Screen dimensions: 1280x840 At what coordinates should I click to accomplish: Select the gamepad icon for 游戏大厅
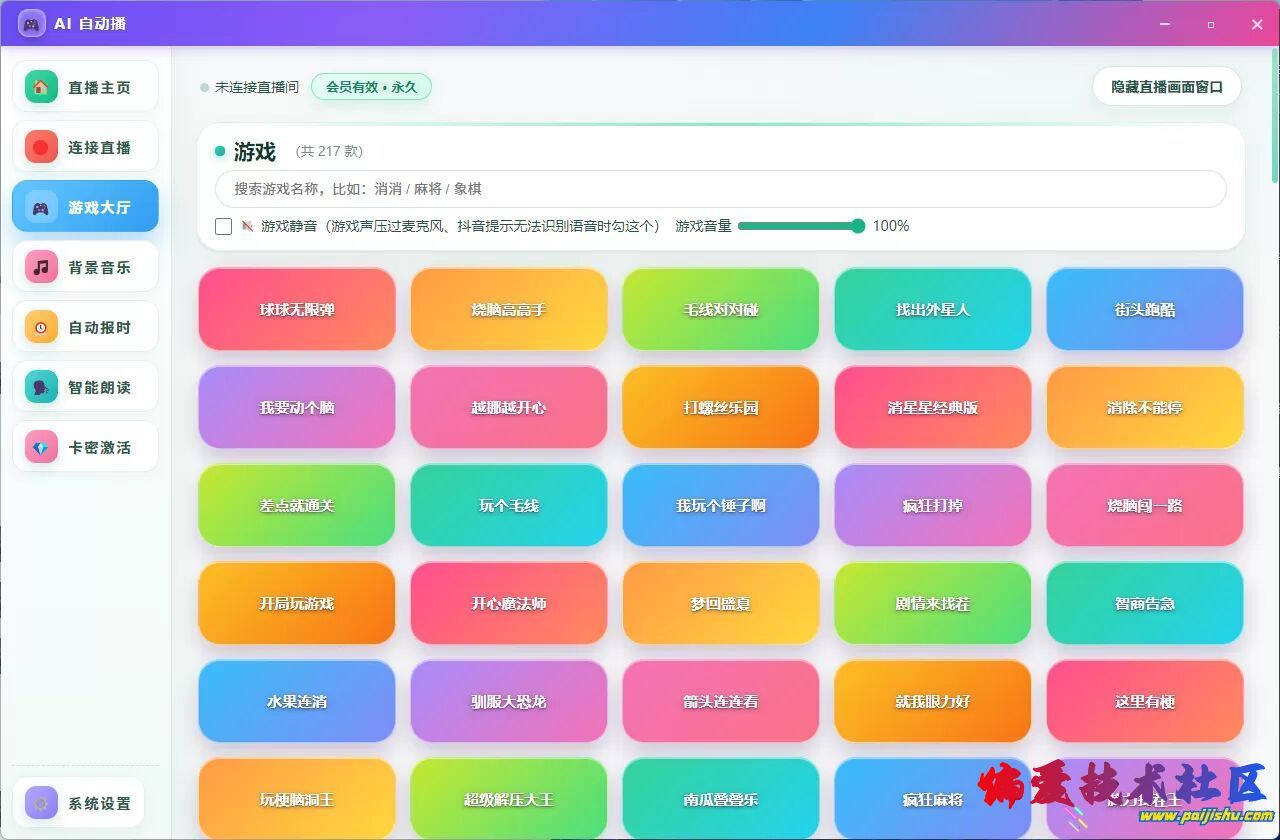pyautogui.click(x=41, y=207)
